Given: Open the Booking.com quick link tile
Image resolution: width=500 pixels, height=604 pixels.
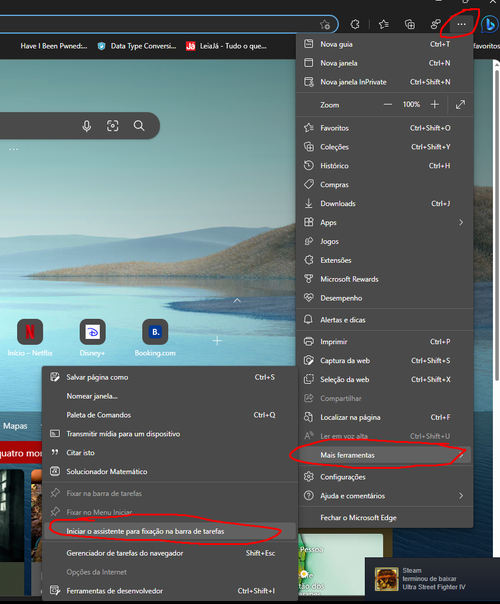Looking at the screenshot, I should (x=155, y=338).
